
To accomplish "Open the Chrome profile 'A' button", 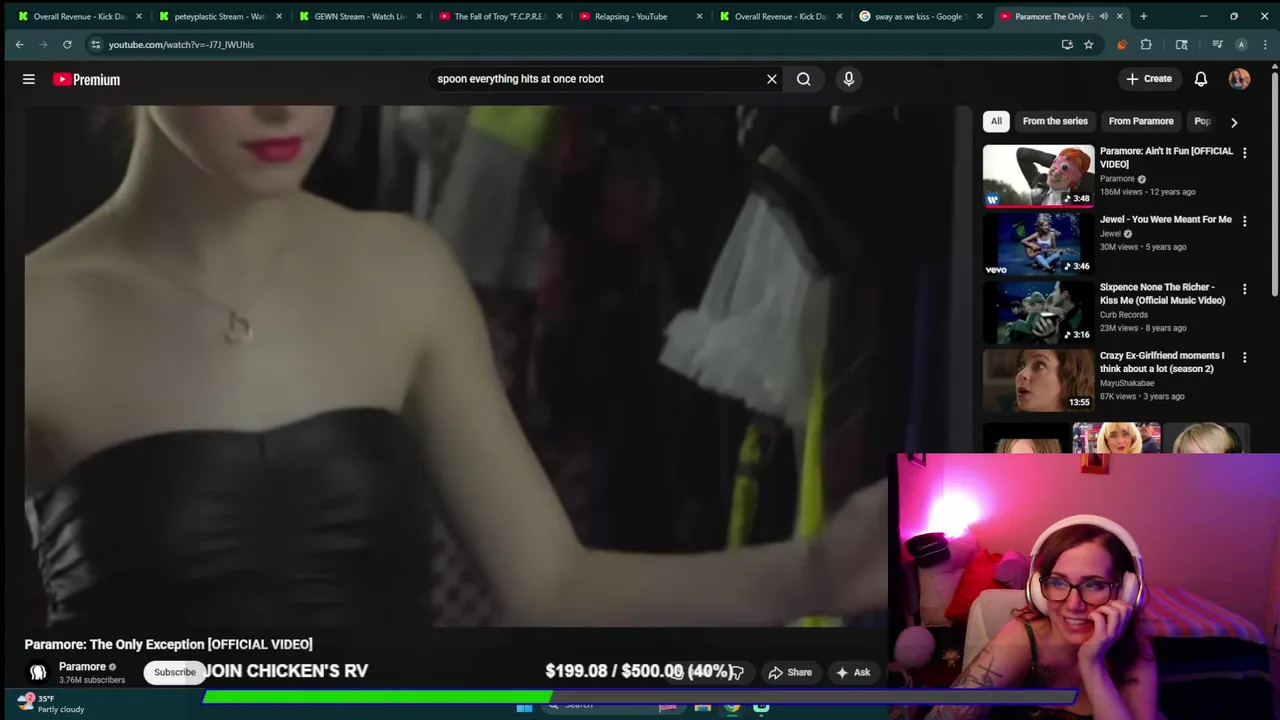I will (x=1241, y=44).
